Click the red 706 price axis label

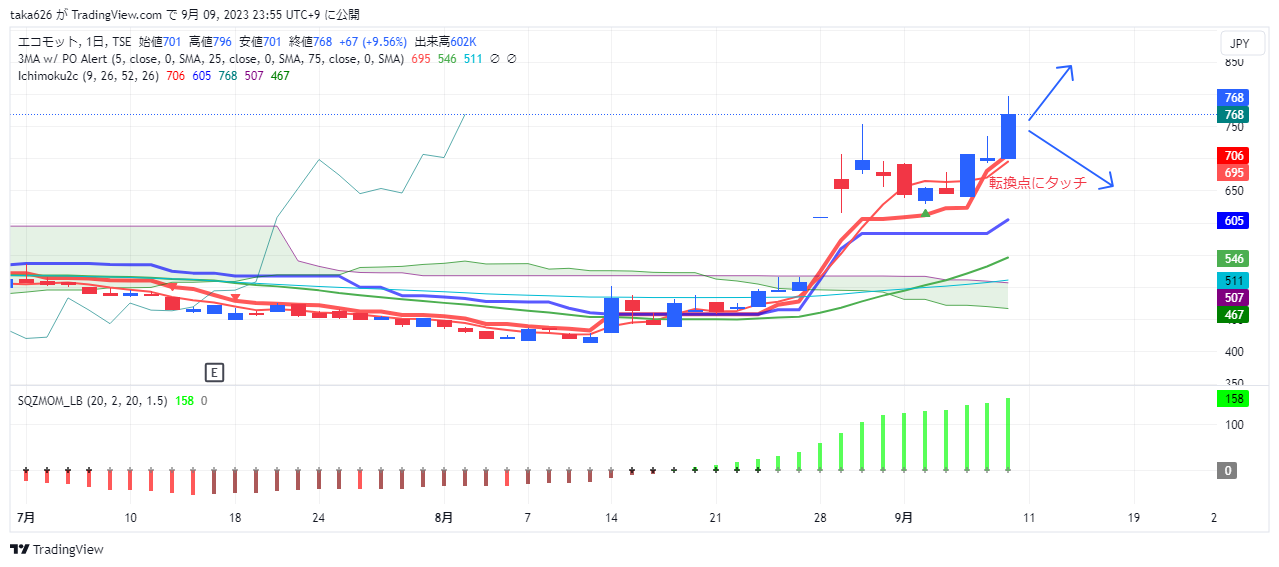pyautogui.click(x=1233, y=156)
